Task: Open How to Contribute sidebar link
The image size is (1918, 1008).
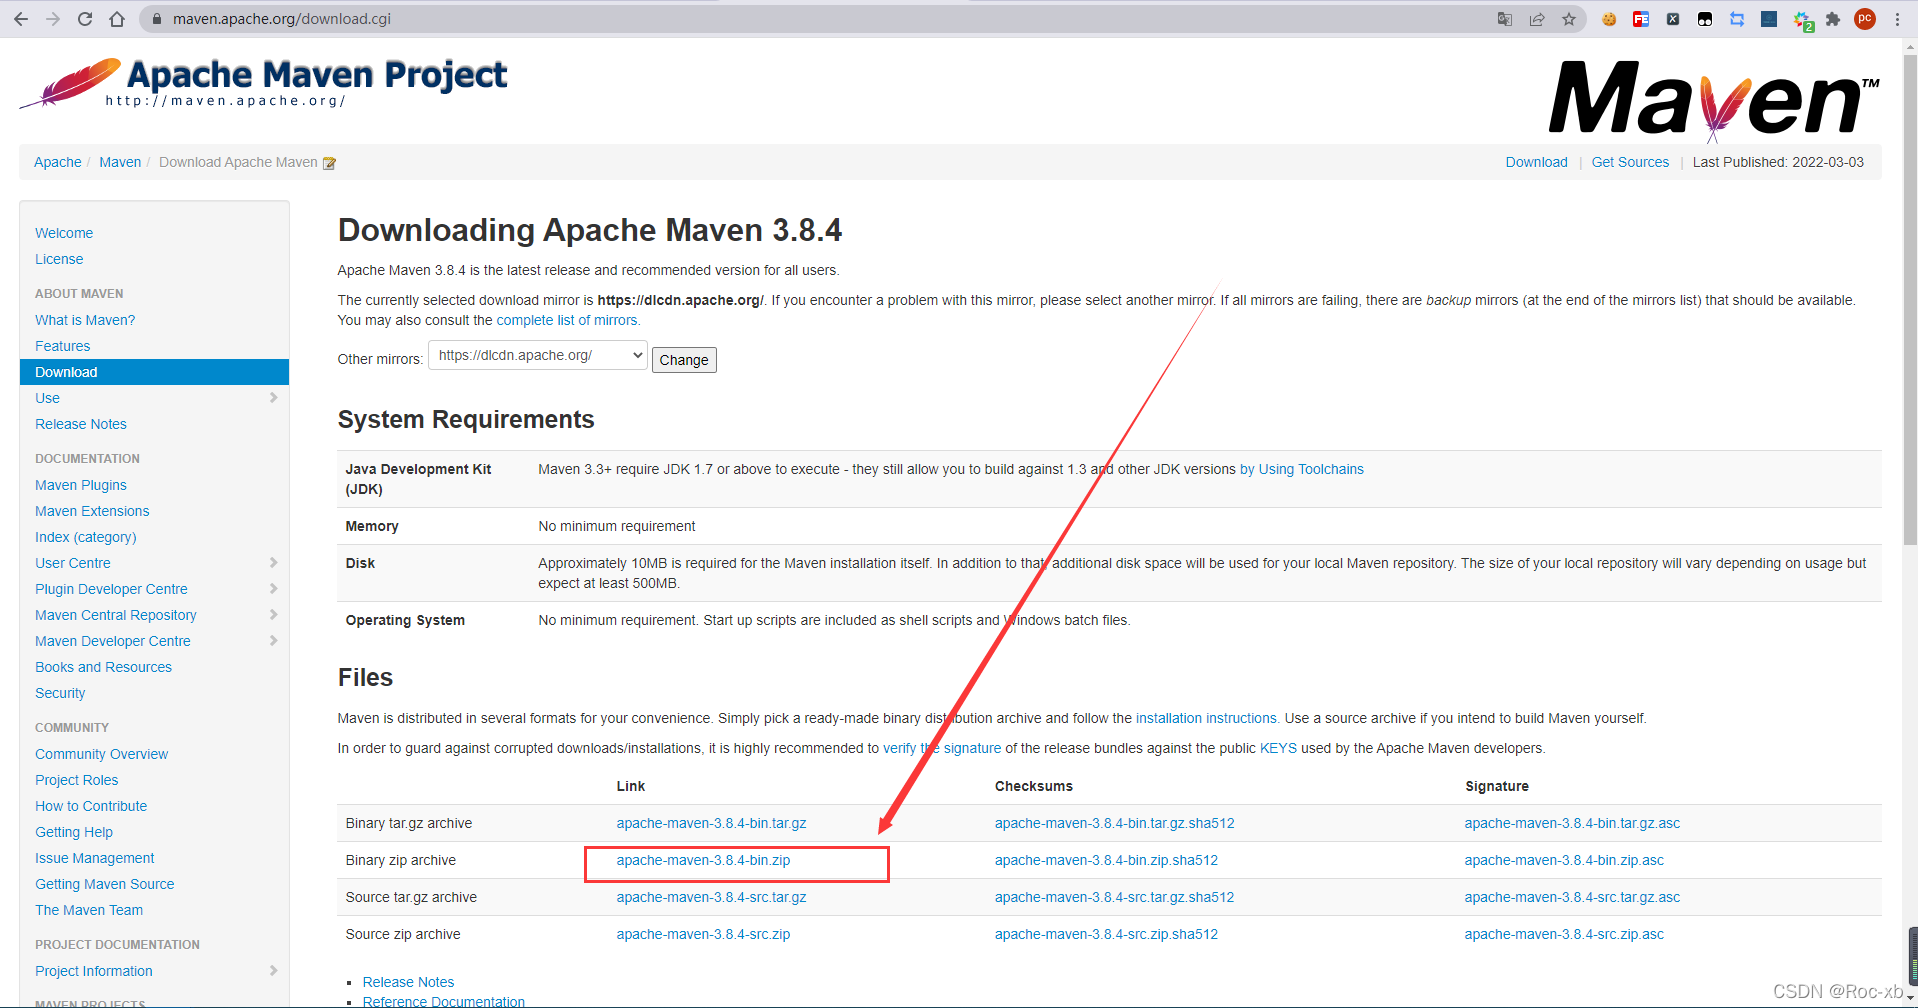Action: pyautogui.click(x=91, y=806)
